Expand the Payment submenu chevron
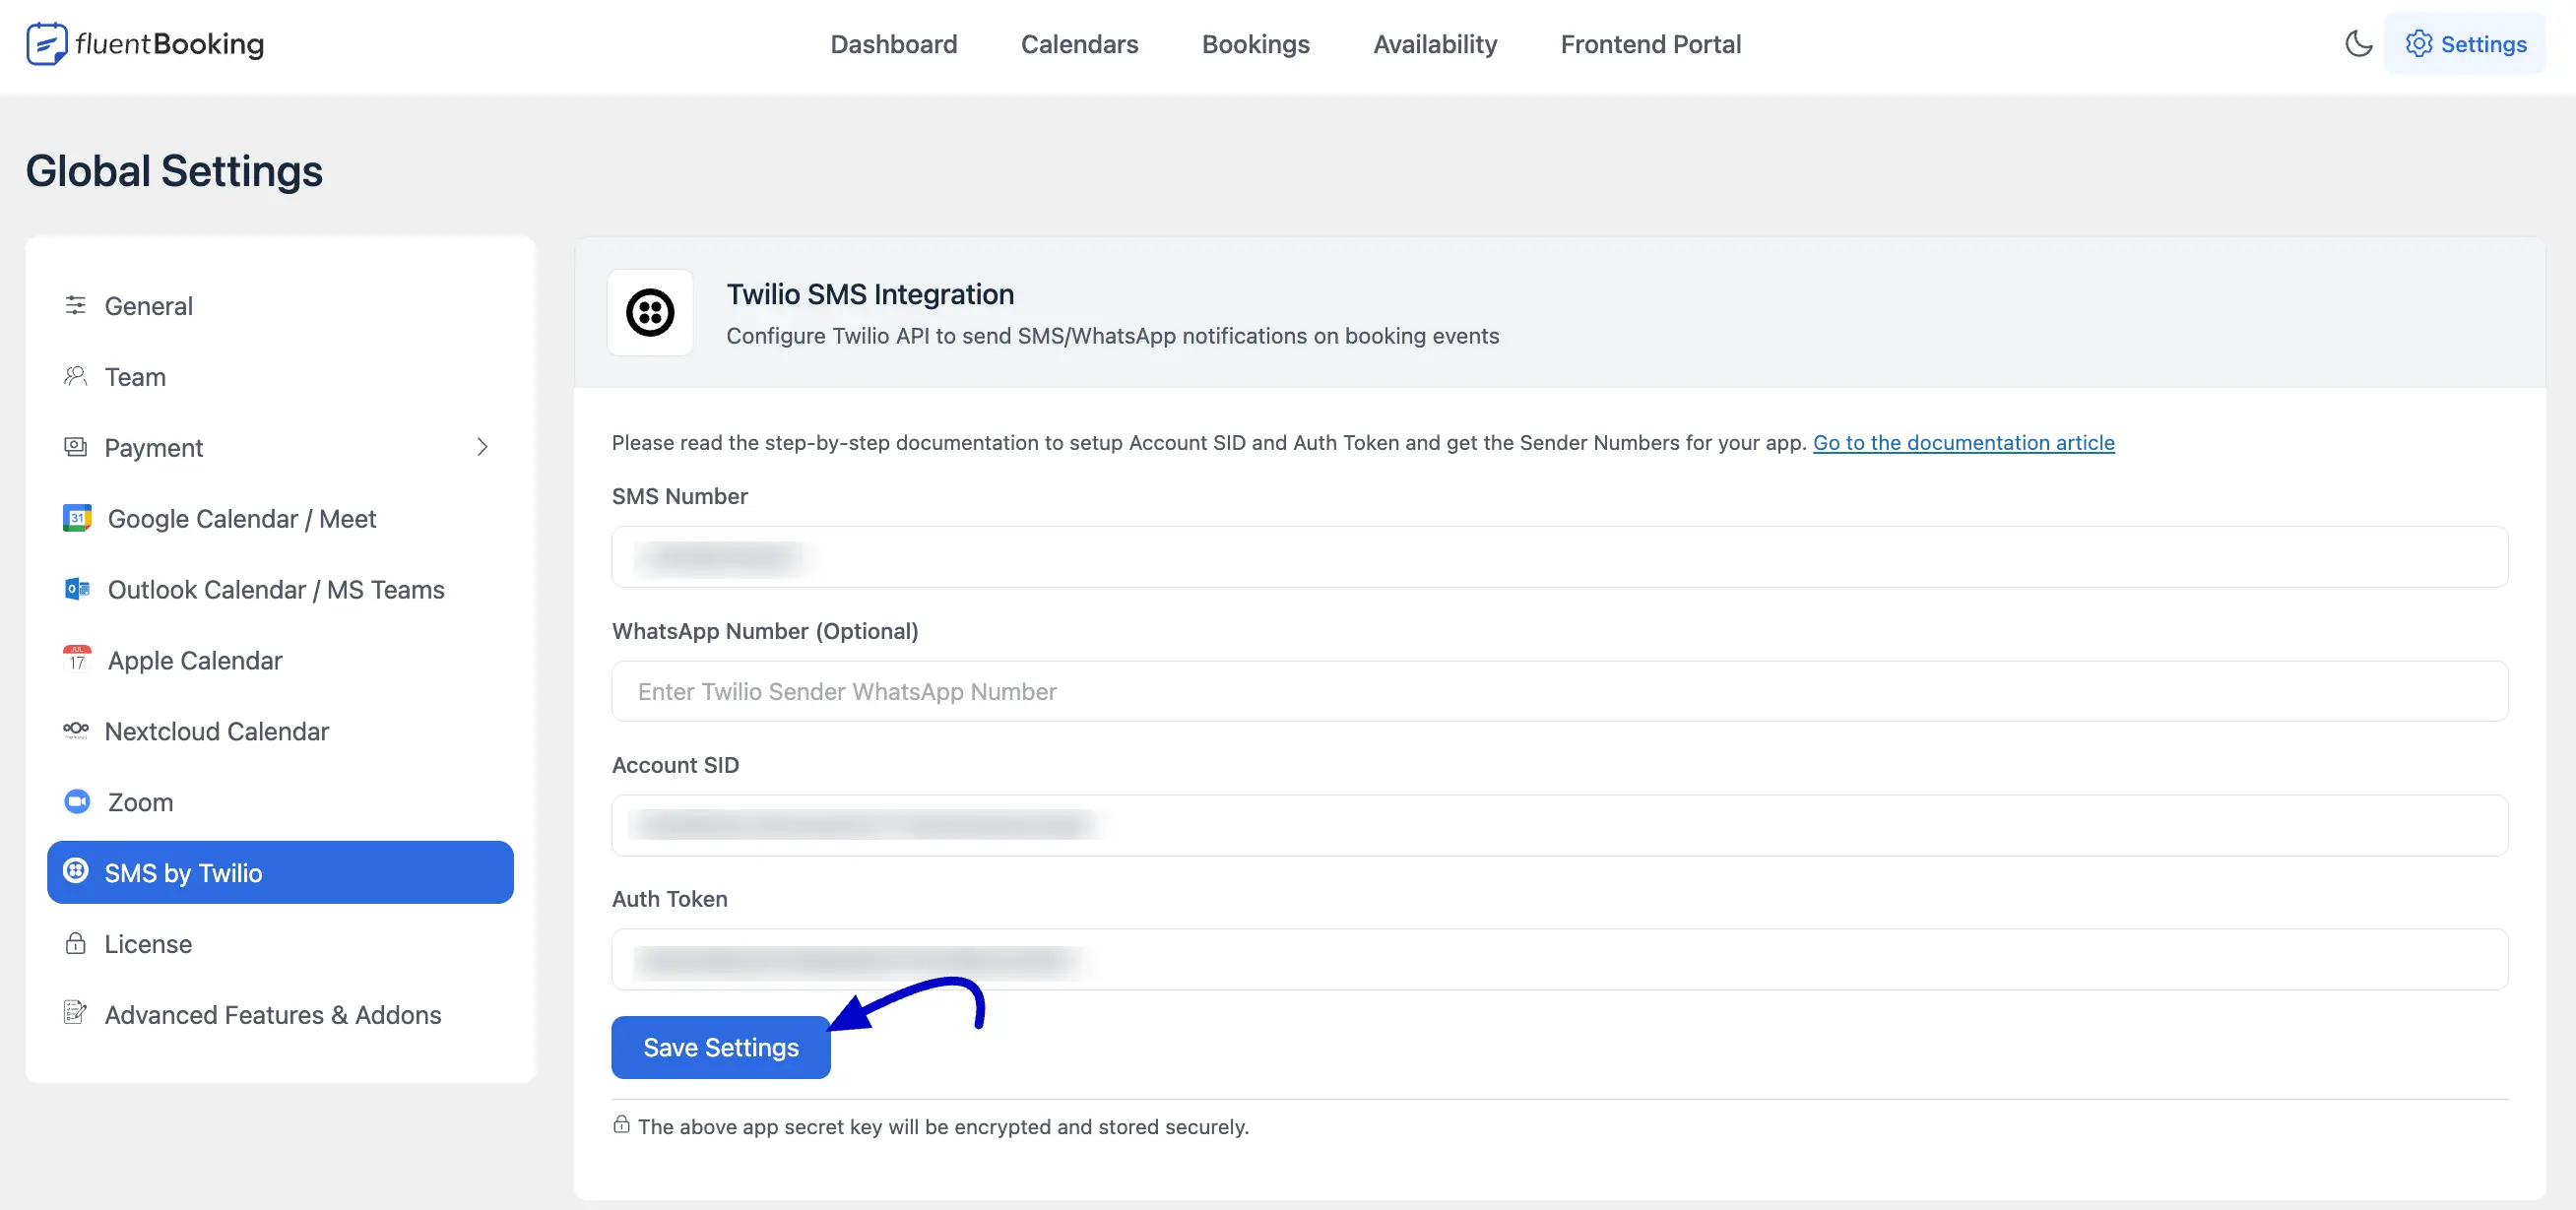 point(482,447)
